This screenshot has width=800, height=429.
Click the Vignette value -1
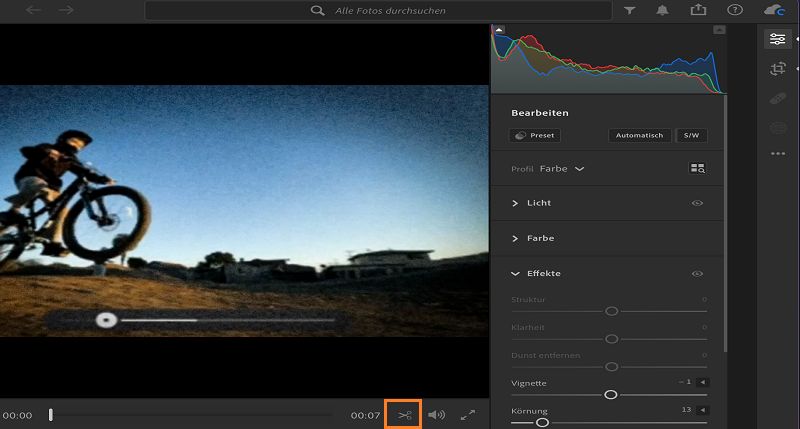(685, 382)
